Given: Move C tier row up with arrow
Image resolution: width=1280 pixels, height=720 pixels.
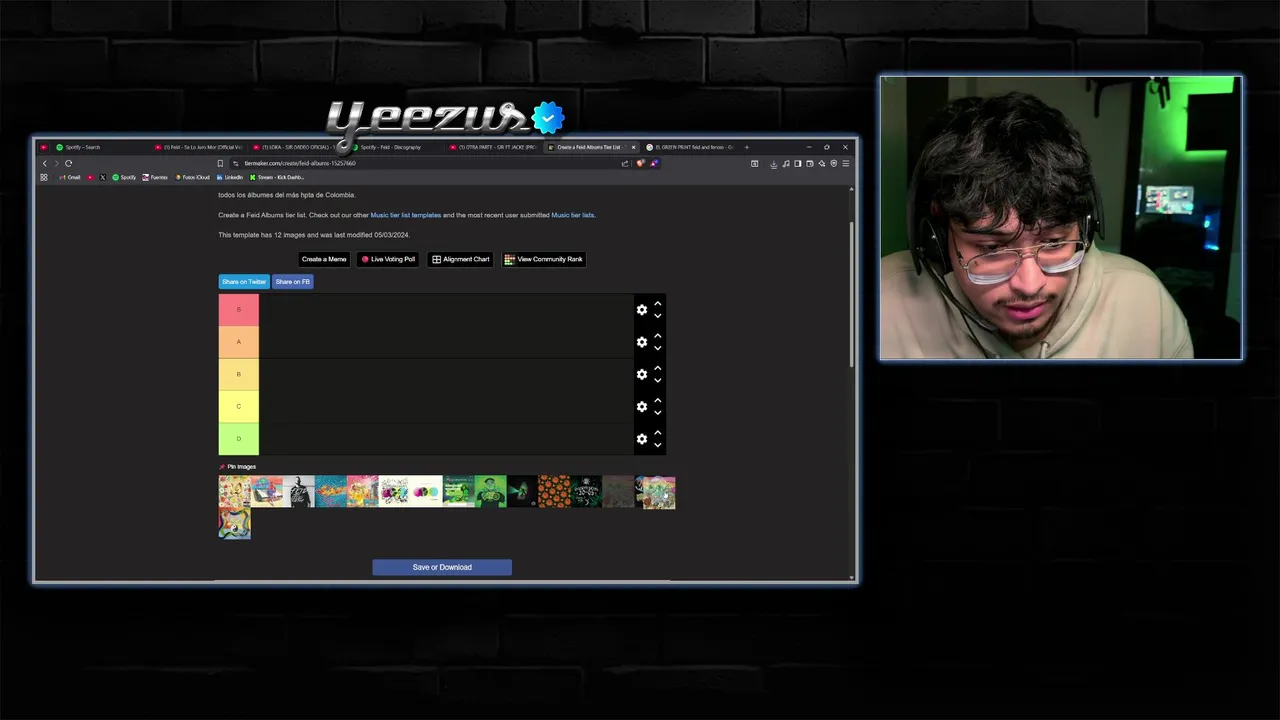Looking at the screenshot, I should (x=657, y=401).
